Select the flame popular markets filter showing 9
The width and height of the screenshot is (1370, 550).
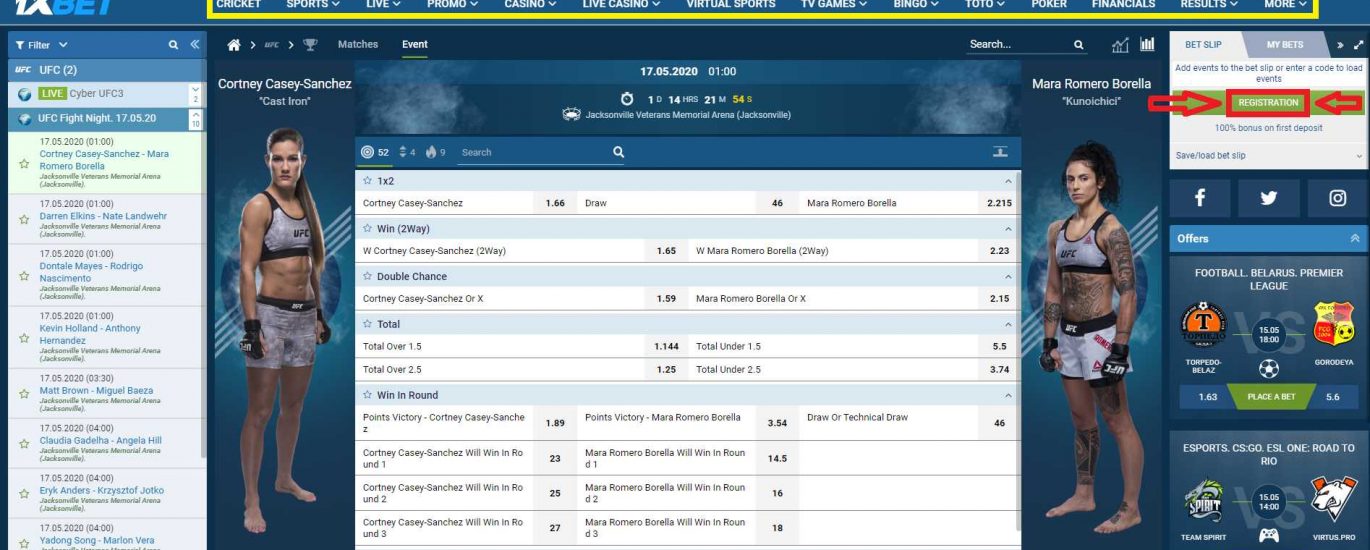(435, 152)
